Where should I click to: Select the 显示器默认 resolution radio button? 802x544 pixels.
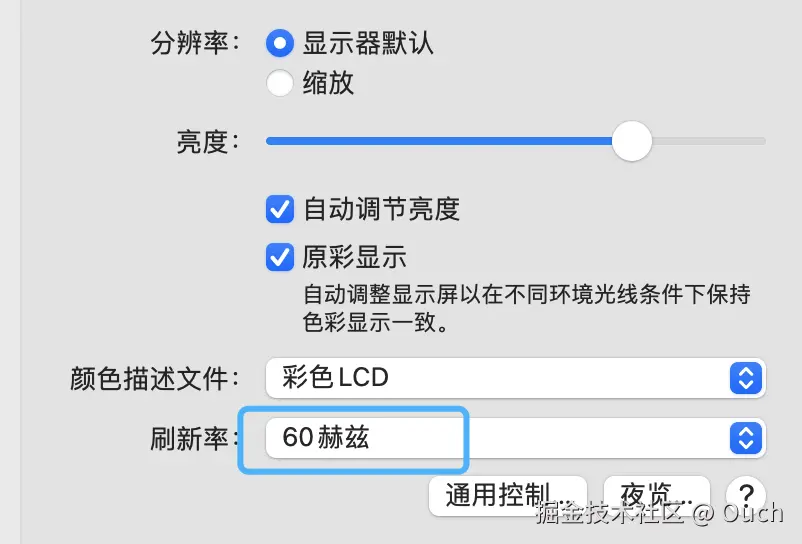[x=280, y=43]
